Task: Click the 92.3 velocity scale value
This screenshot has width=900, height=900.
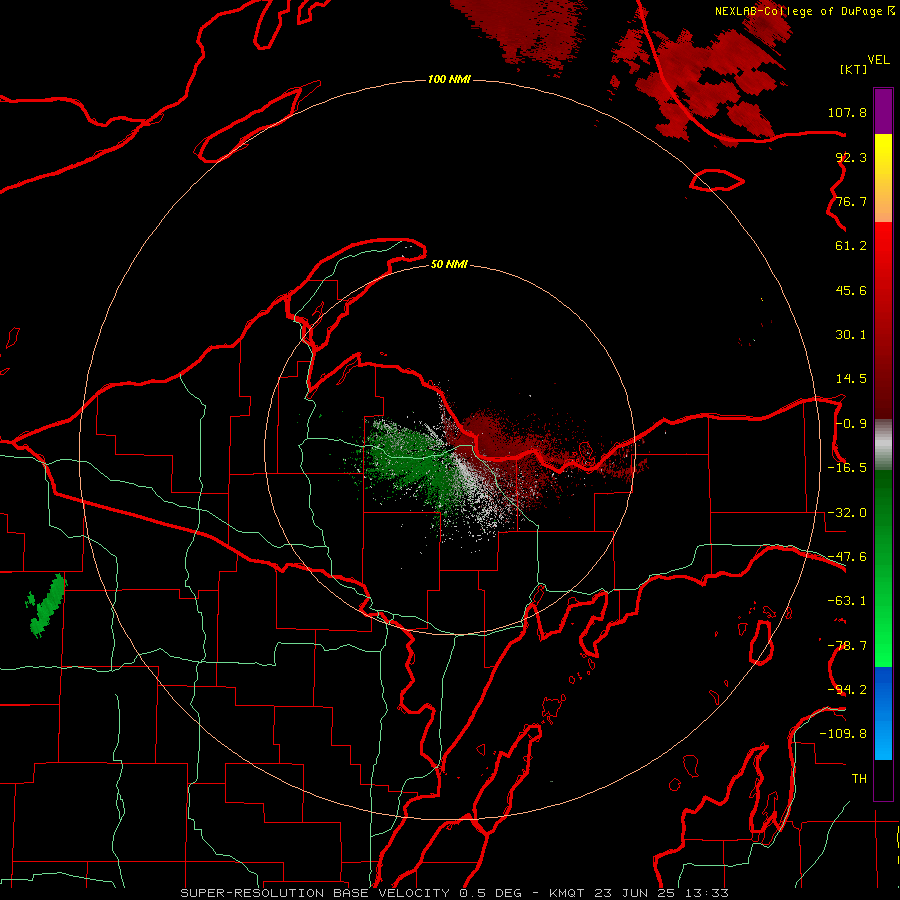Action: [851, 157]
